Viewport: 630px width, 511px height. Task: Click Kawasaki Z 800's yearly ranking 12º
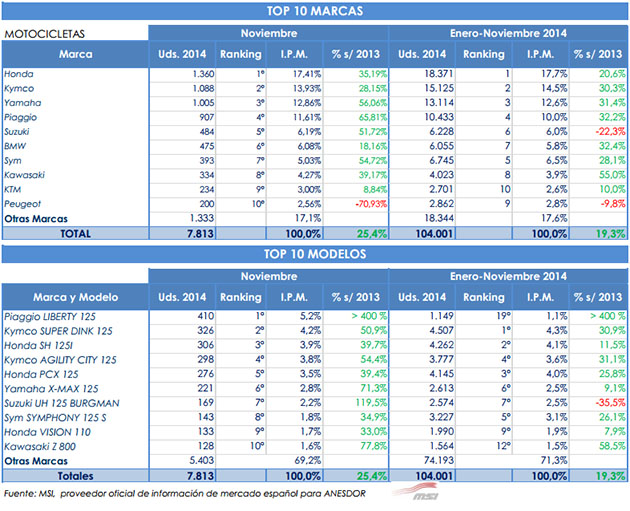[503, 446]
